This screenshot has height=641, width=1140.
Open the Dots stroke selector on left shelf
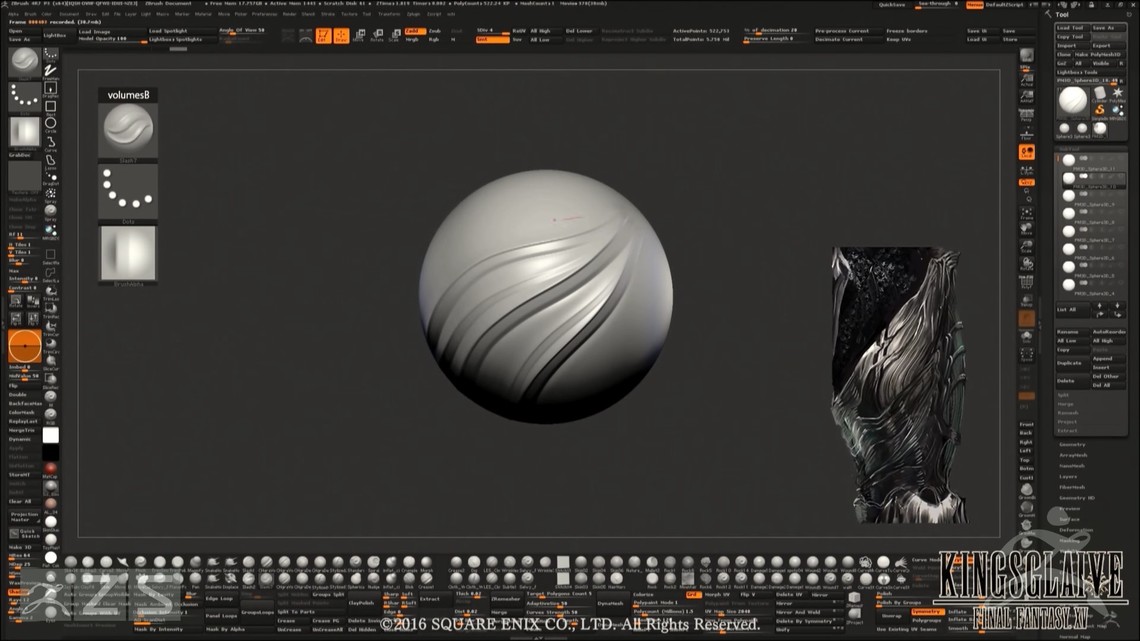click(25, 97)
